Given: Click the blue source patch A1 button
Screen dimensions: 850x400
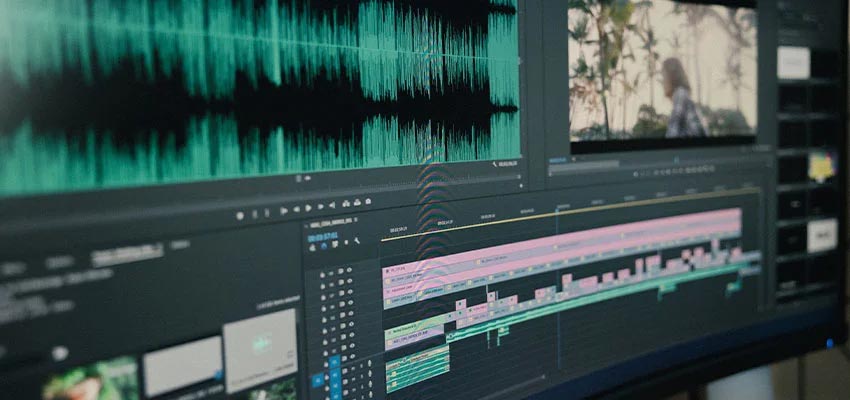Looking at the screenshot, I should [317, 380].
